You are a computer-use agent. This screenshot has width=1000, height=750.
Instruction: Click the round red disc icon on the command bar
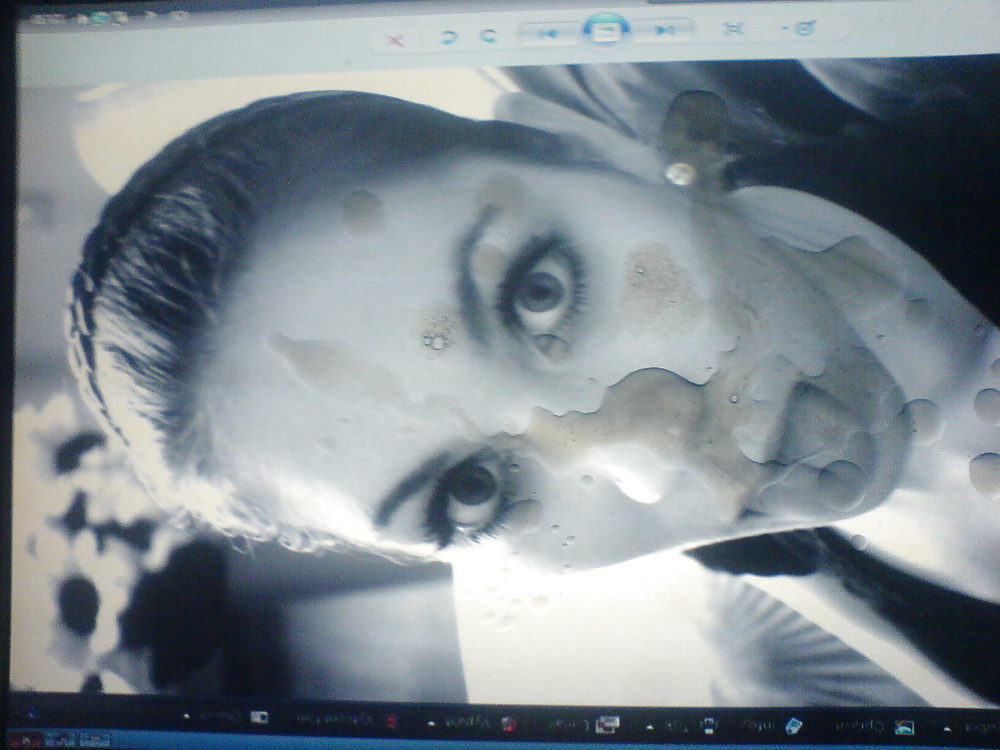(x=509, y=723)
